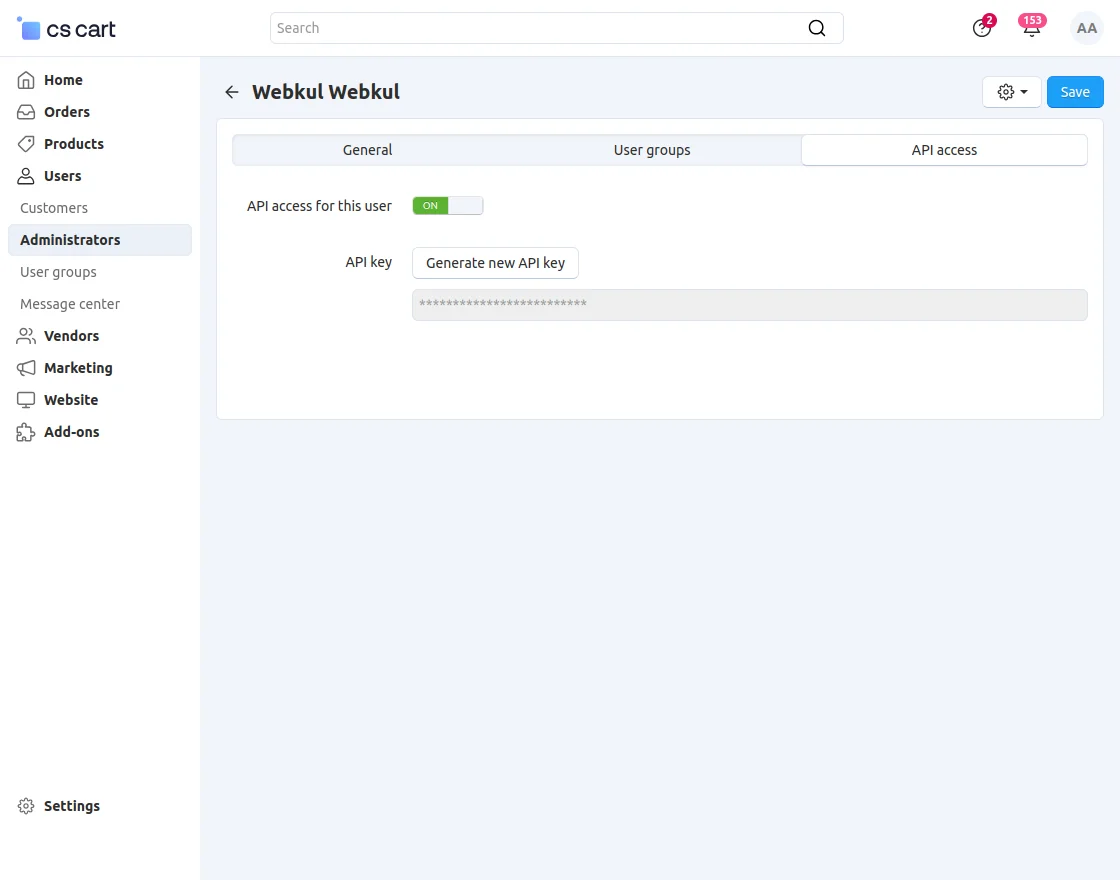Open Administrators in the sidebar
1120x880 pixels.
(100, 240)
